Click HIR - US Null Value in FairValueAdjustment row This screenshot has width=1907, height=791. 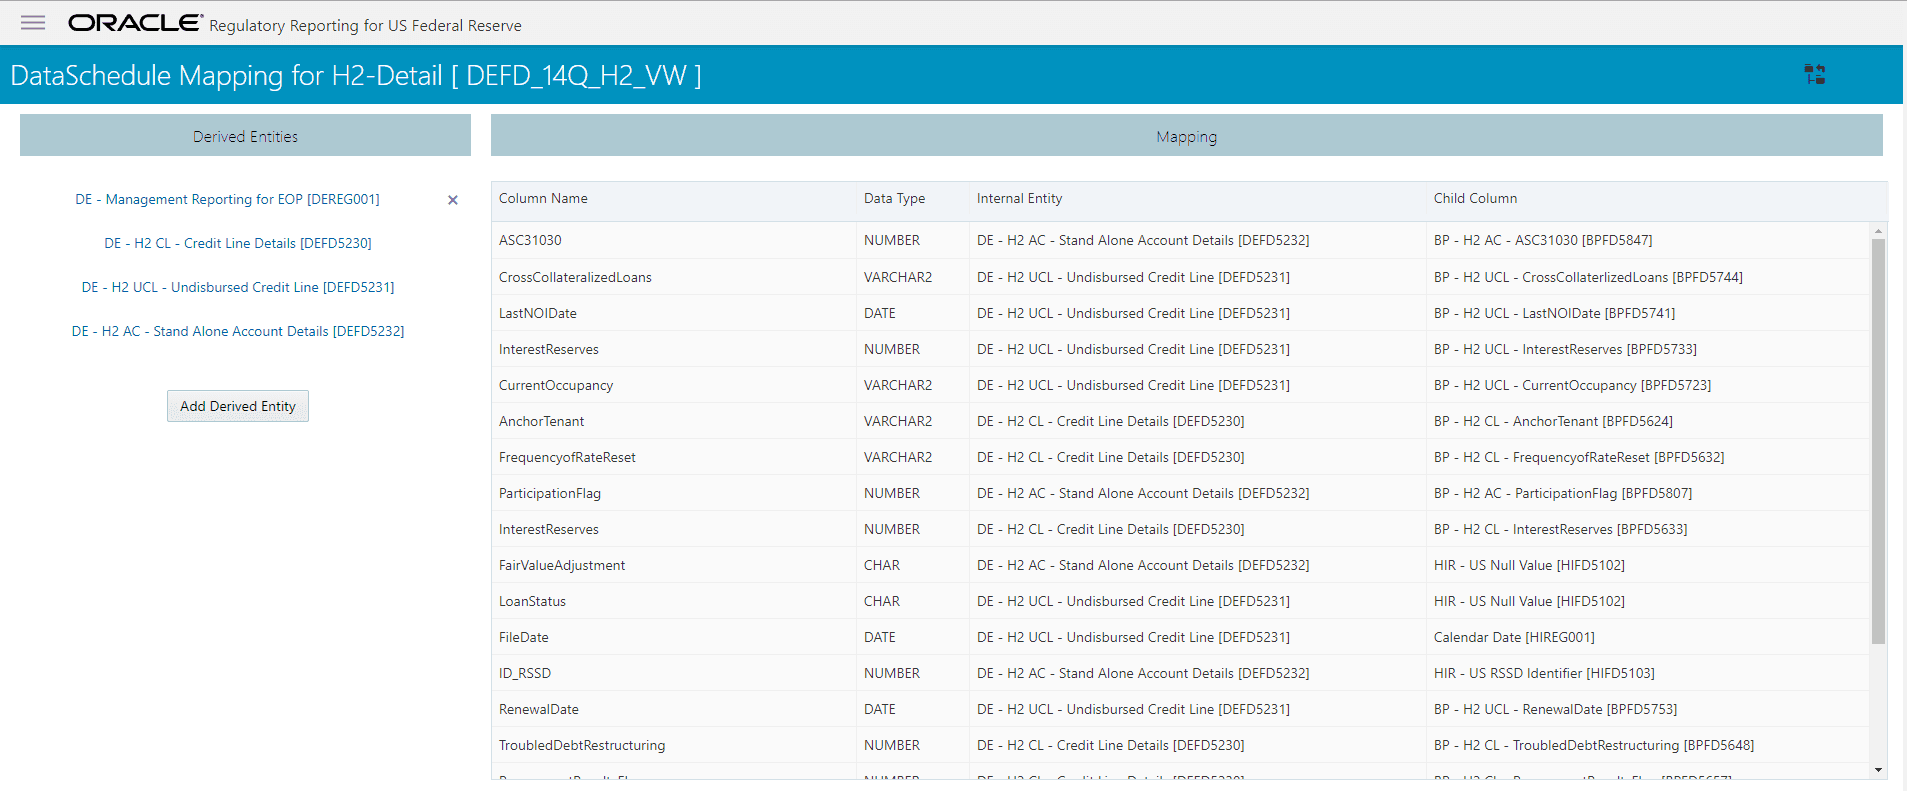(1529, 565)
